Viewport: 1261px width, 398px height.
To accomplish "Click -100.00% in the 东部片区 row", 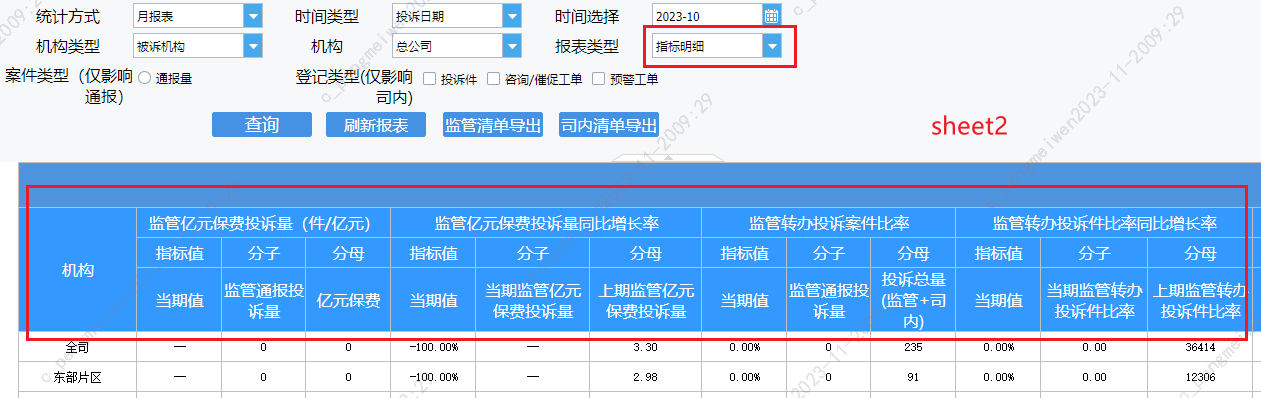I will tap(433, 376).
